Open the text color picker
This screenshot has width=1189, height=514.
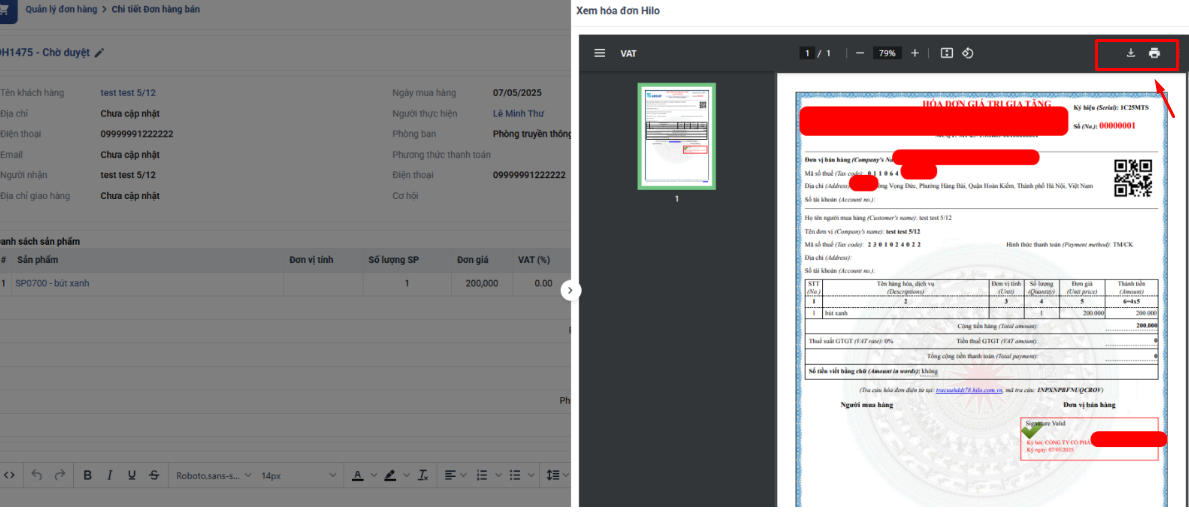(357, 475)
